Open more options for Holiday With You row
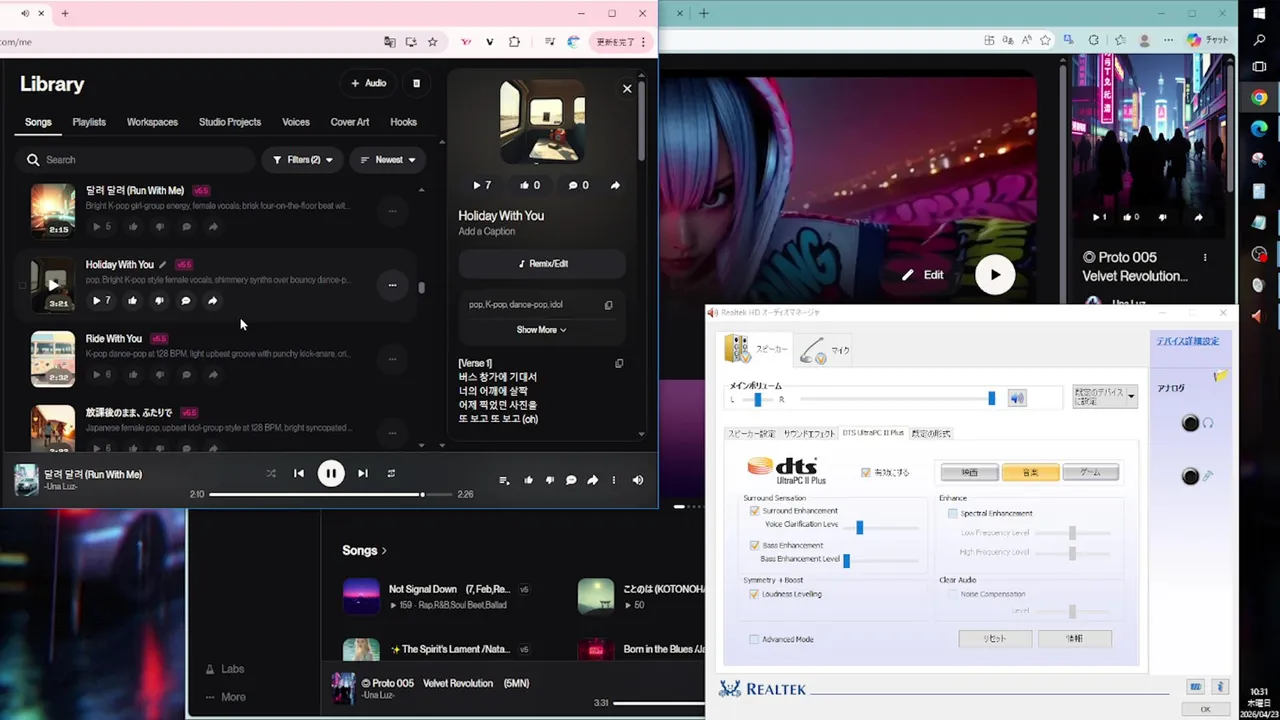This screenshot has height=720, width=1280. pos(392,285)
